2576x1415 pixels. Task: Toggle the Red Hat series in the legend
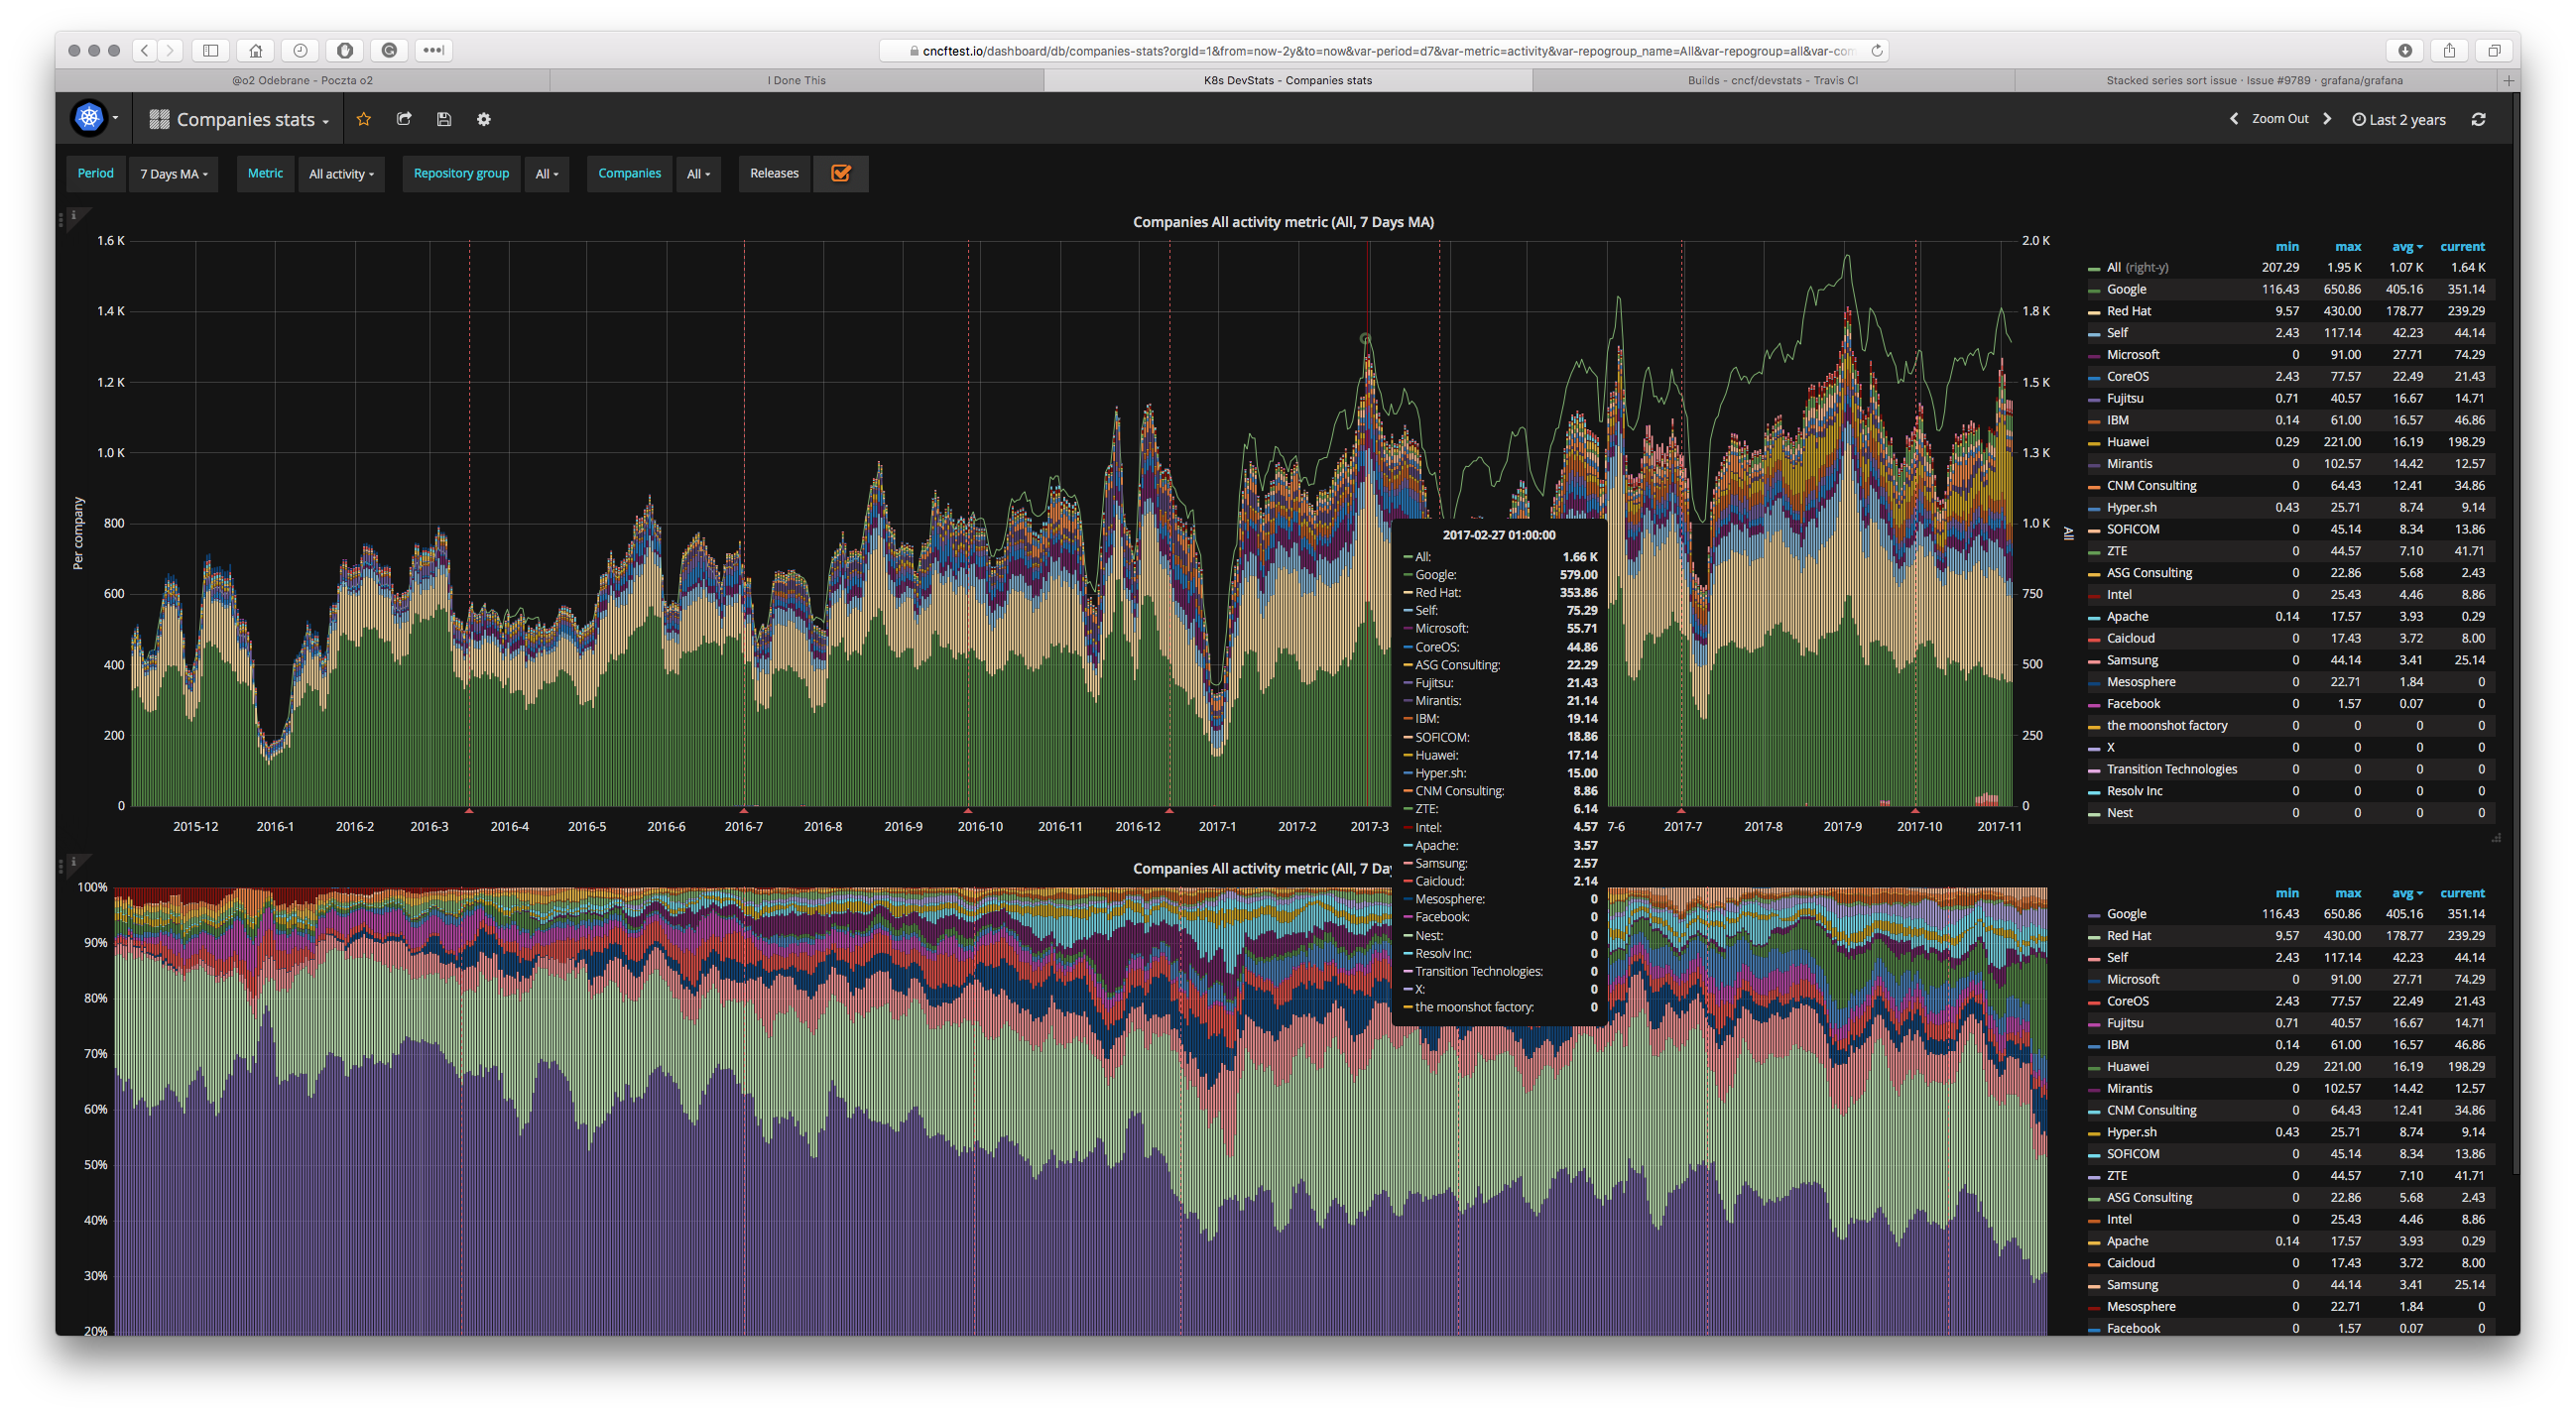click(x=2128, y=311)
